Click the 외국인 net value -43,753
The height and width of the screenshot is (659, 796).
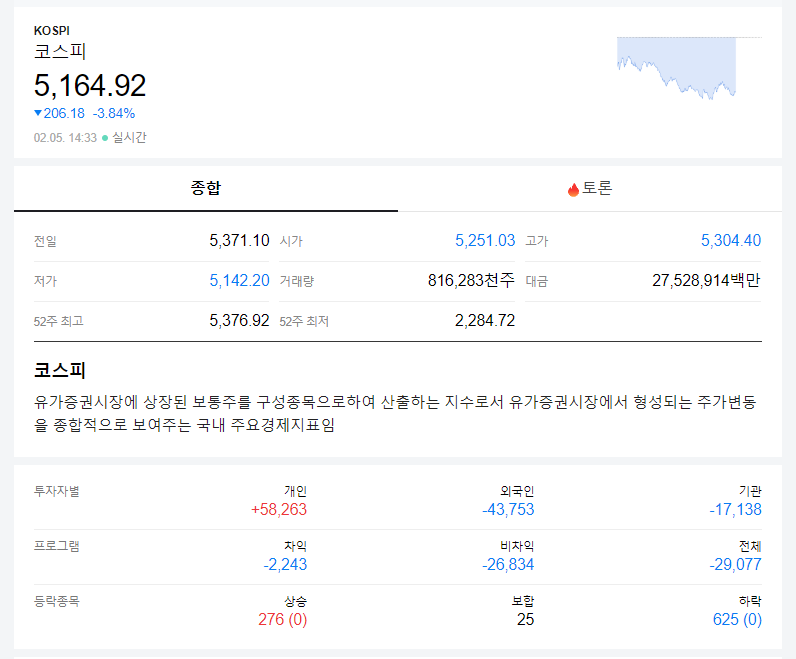[x=508, y=509]
